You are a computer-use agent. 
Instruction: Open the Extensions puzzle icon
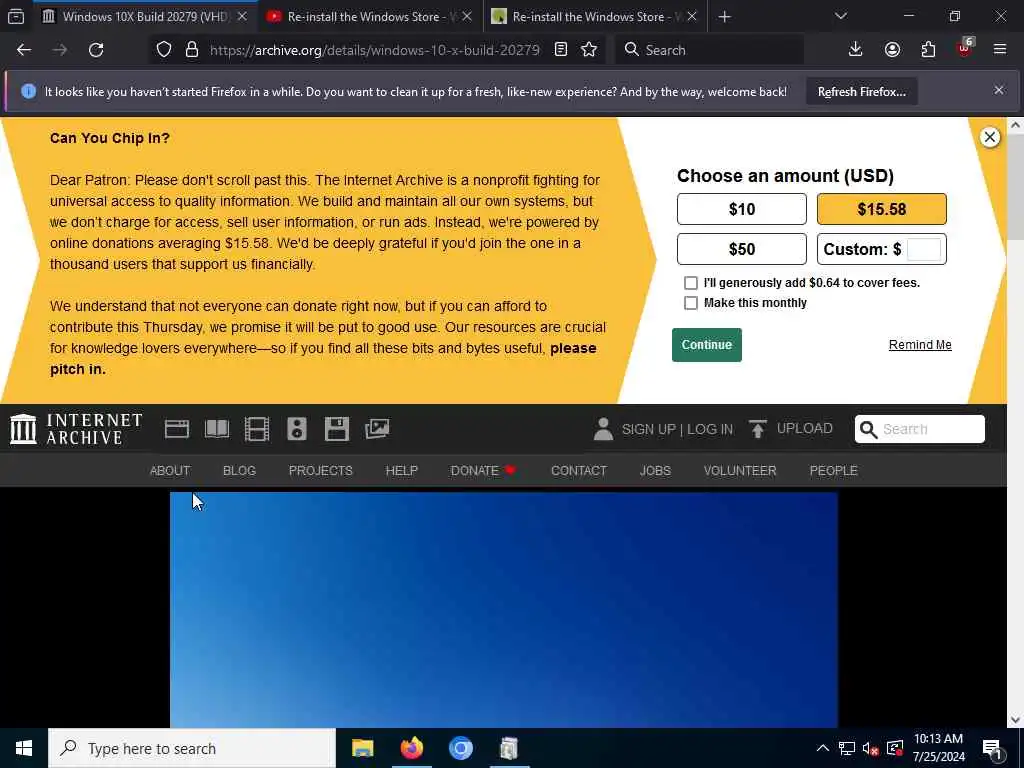click(928, 50)
